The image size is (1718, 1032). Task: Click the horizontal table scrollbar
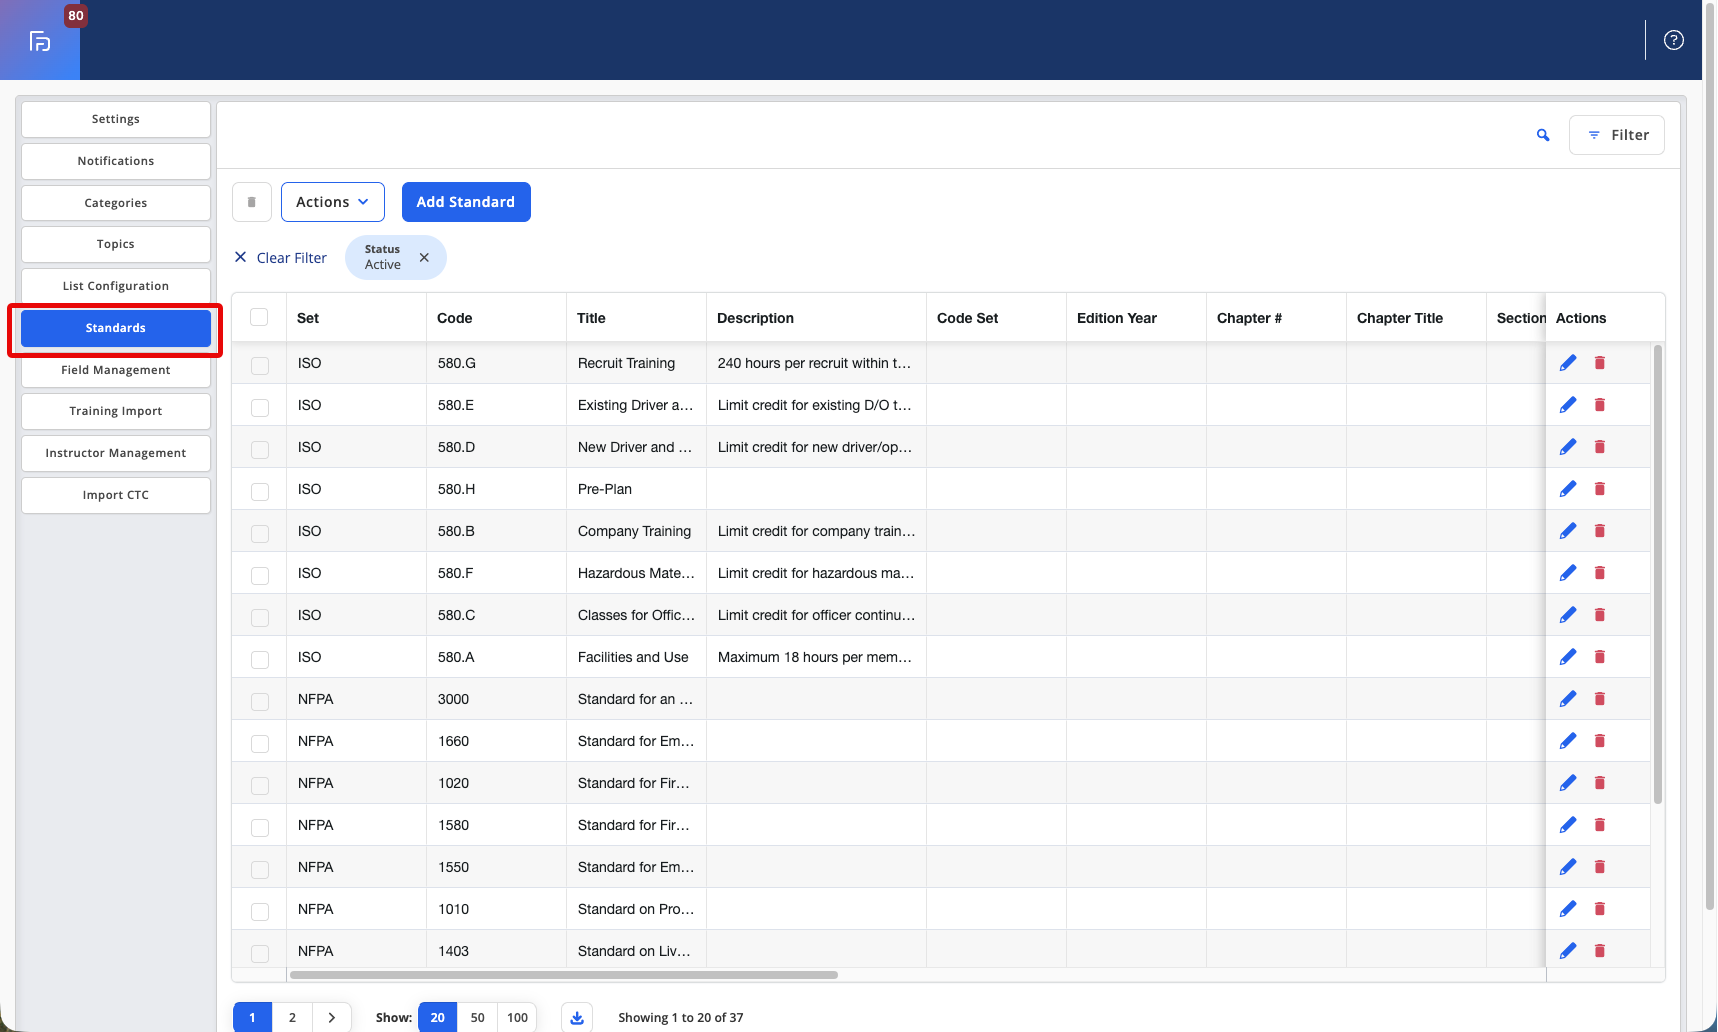pos(564,975)
